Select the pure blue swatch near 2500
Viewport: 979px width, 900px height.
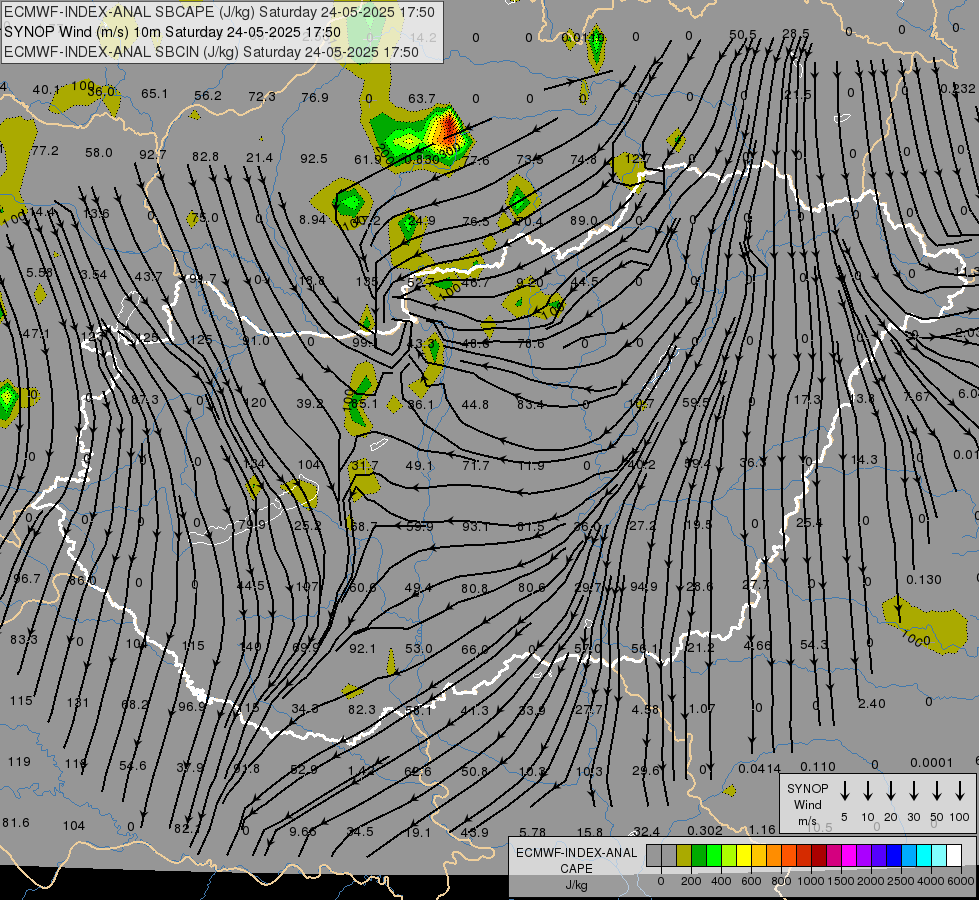coord(894,856)
